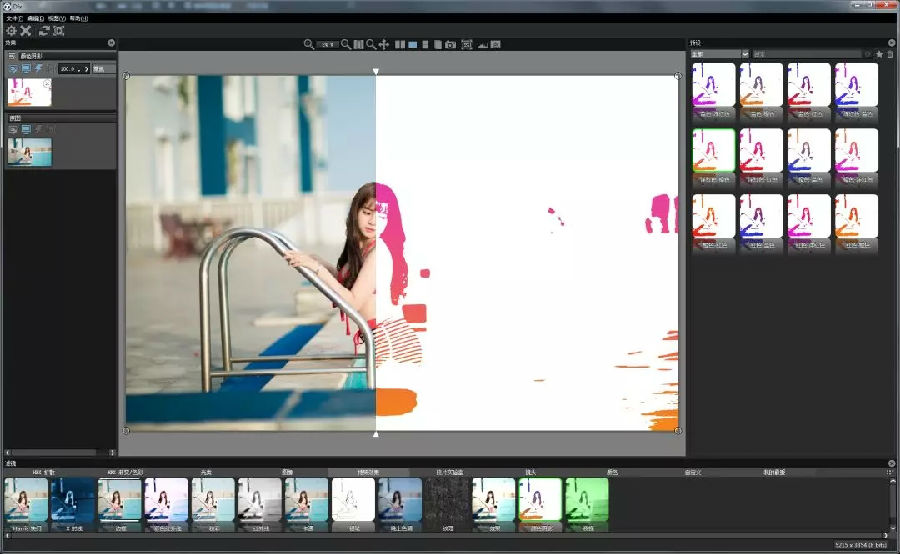900x554 pixels.
Task: Click the grayscale filter thumbnail in bottom strip
Action: point(260,500)
